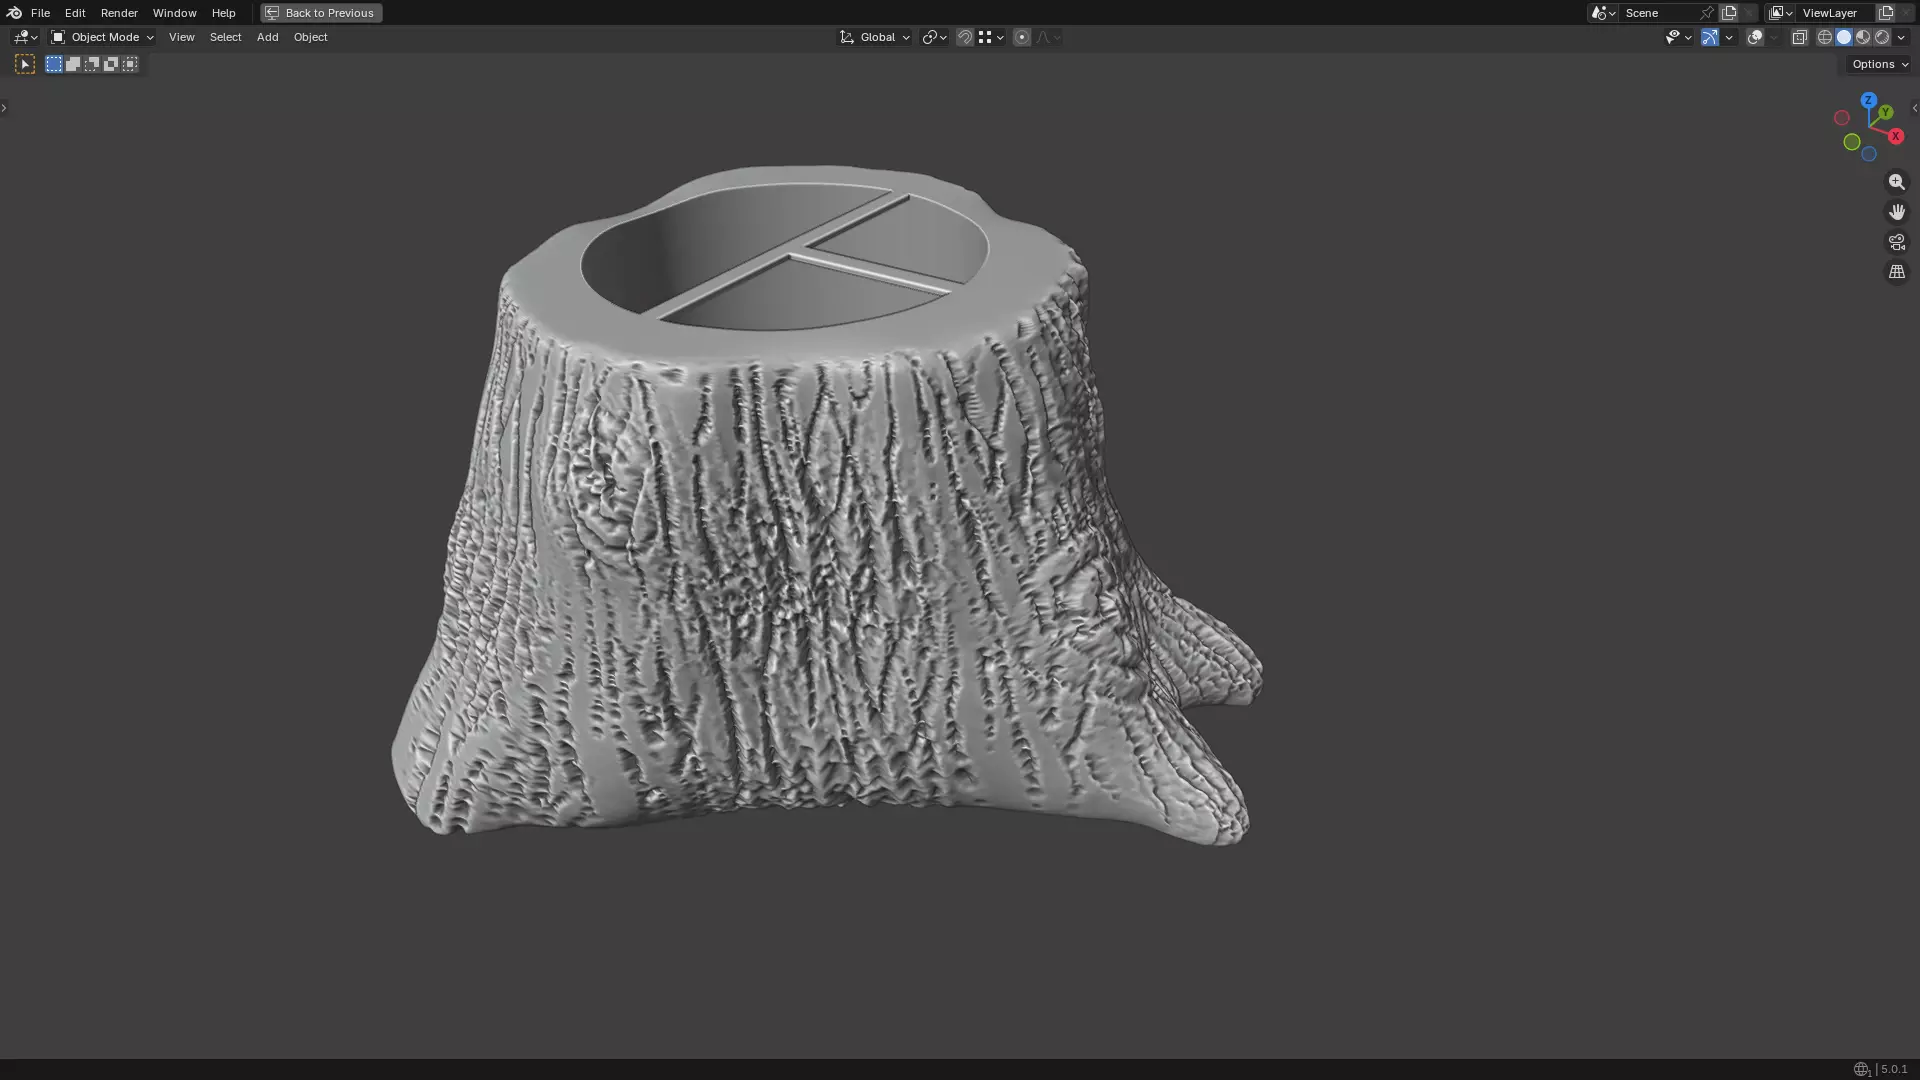Open the Render menu
Screen dimensions: 1920x1080
tap(119, 13)
